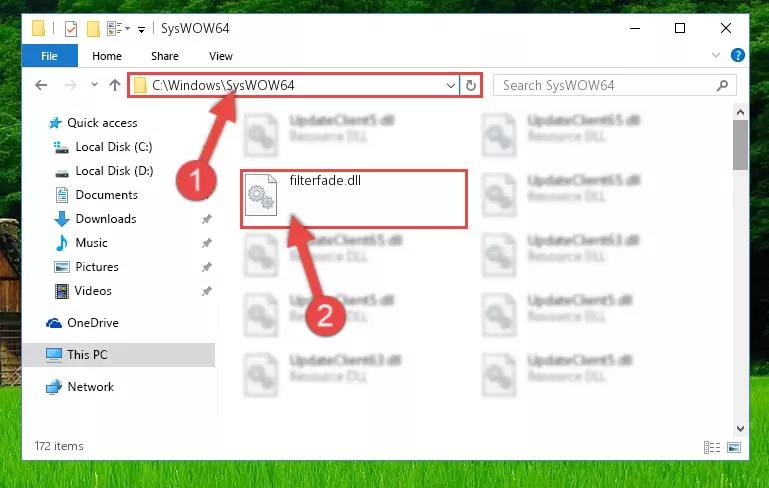The image size is (769, 488).
Task: Switch to the View ribbon tab
Action: click(221, 56)
